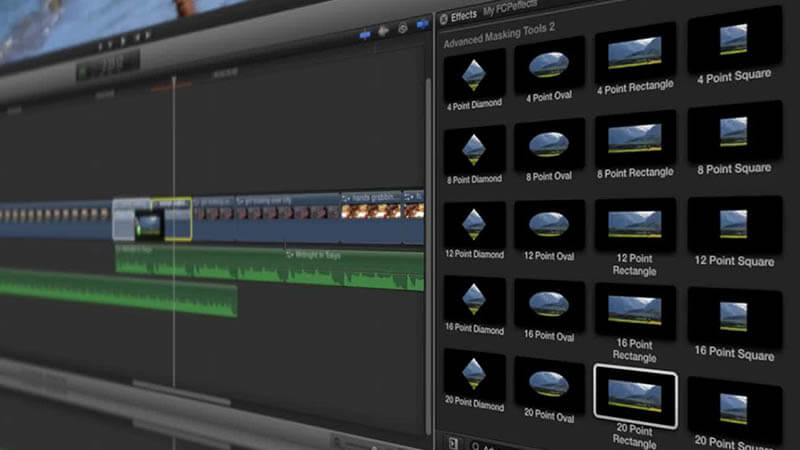Toggle the blue skimming icon with red line

[x=365, y=35]
